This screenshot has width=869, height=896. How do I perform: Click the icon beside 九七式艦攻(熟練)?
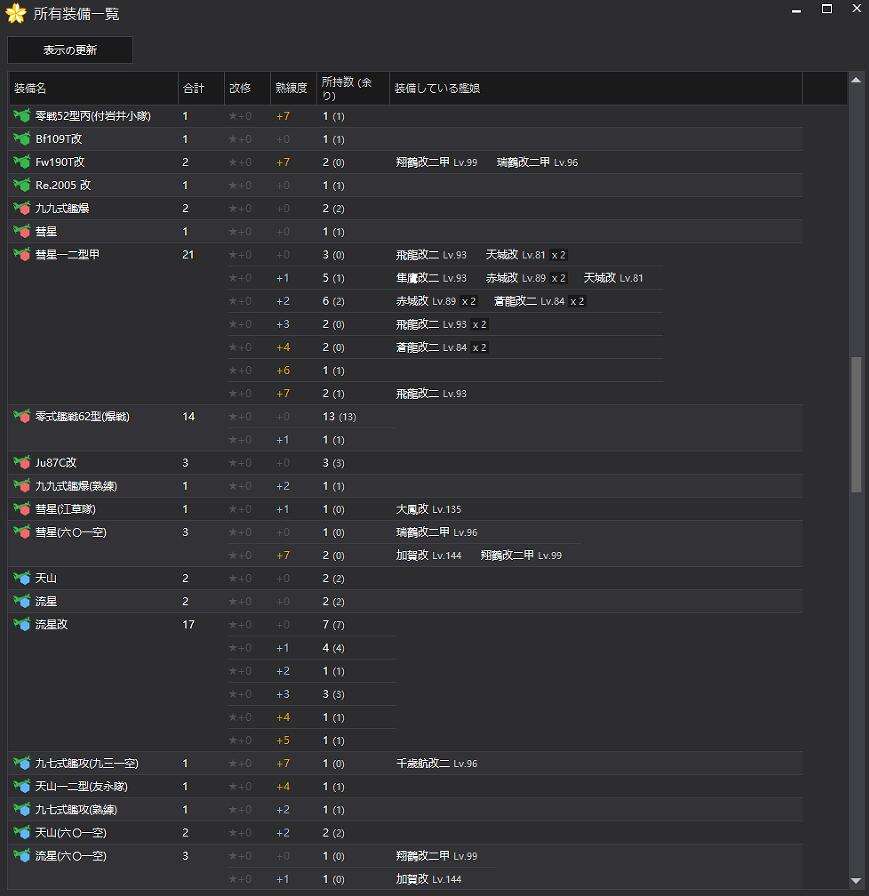22,810
